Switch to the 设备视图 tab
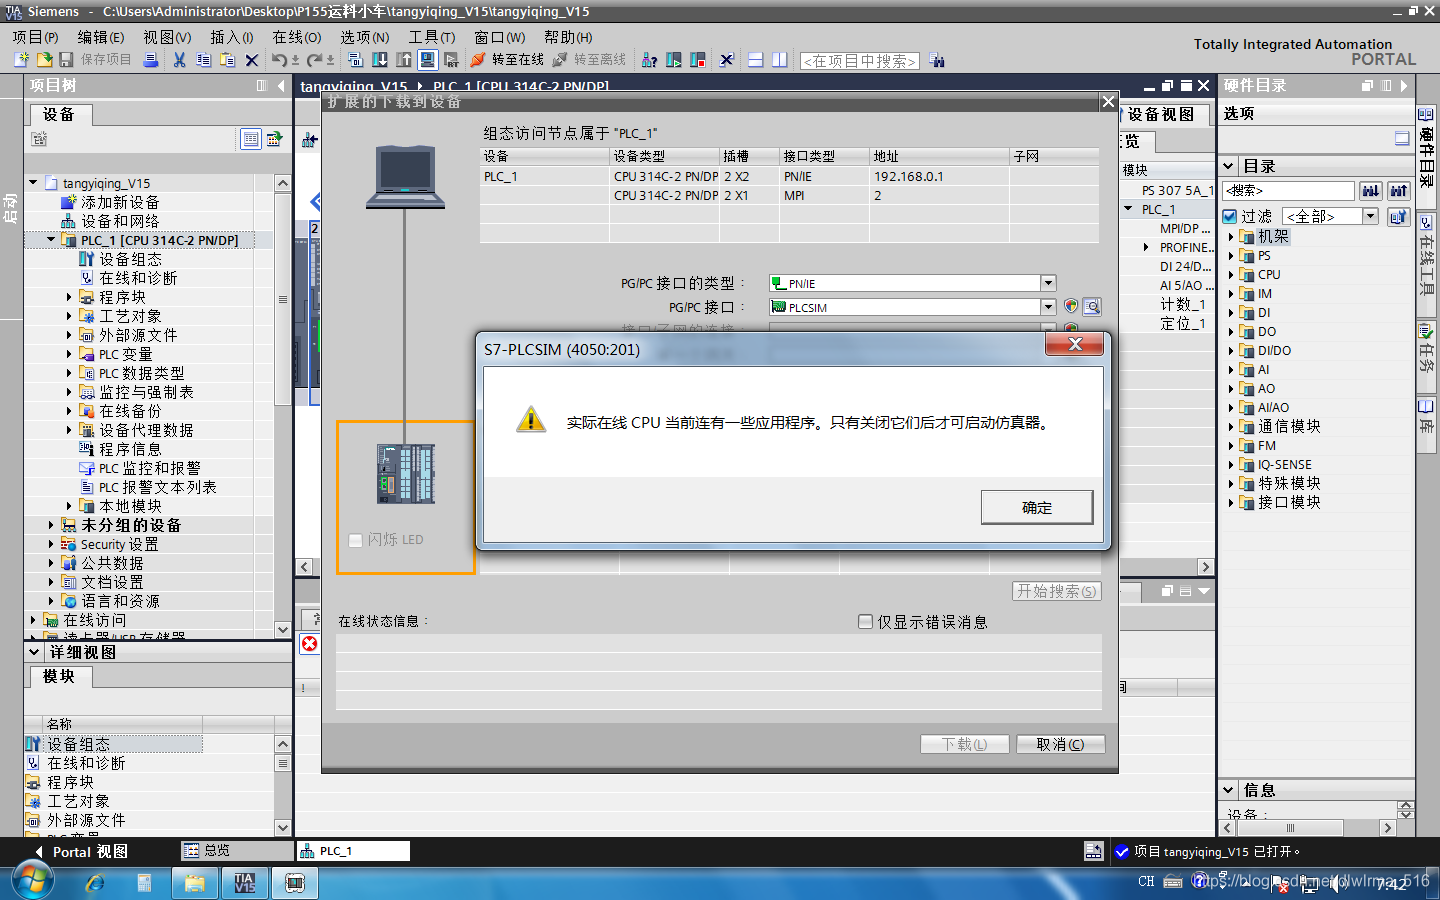Screen dimensions: 1440x900 tap(1161, 114)
